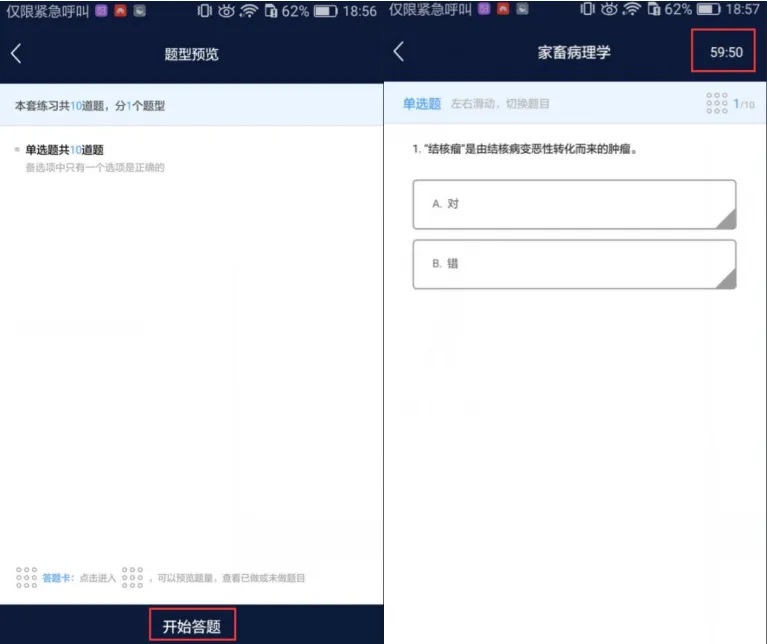
Task: Tap the 18:56 clock in status bar
Action: click(360, 11)
